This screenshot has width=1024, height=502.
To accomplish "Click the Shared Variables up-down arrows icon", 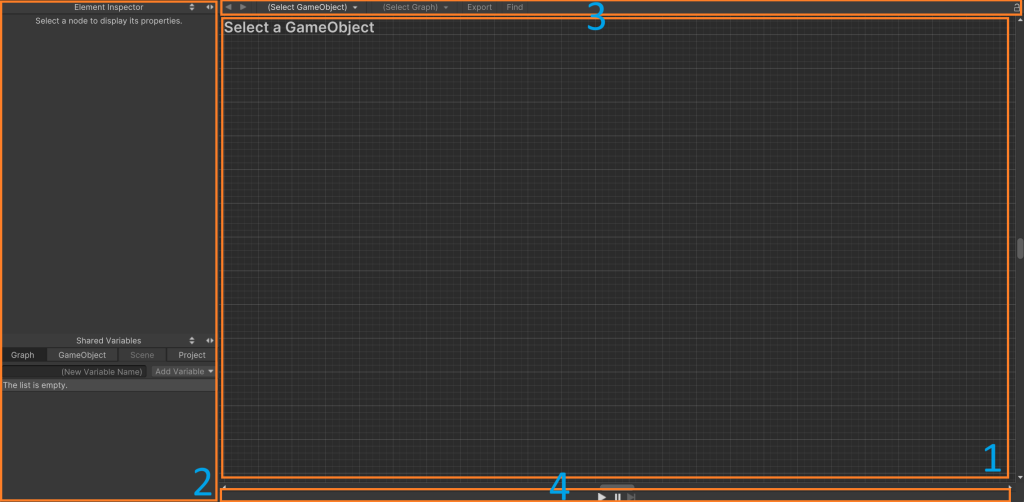I will (x=192, y=340).
